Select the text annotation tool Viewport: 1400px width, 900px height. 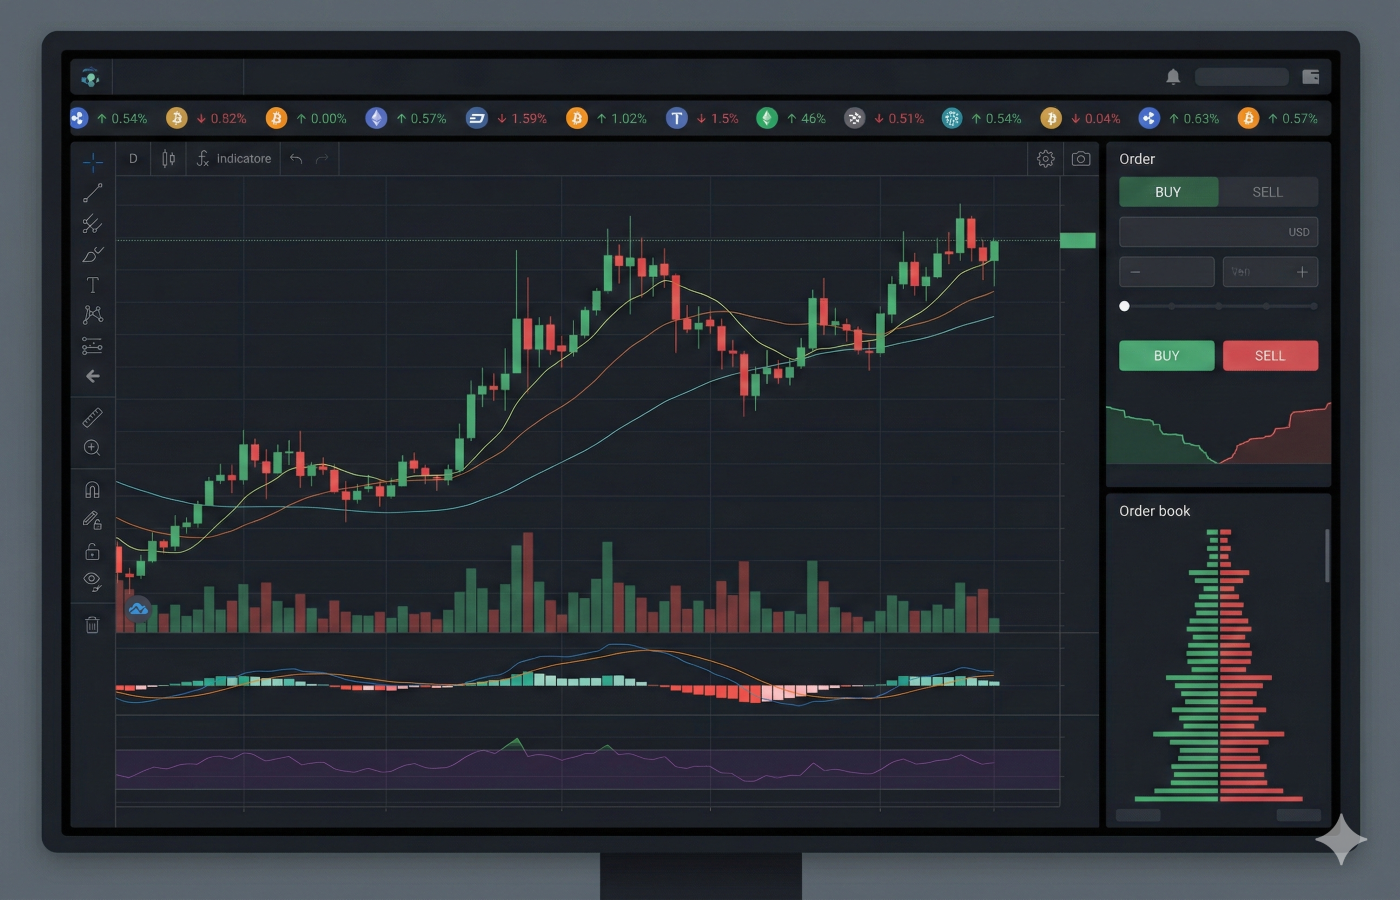pos(92,285)
